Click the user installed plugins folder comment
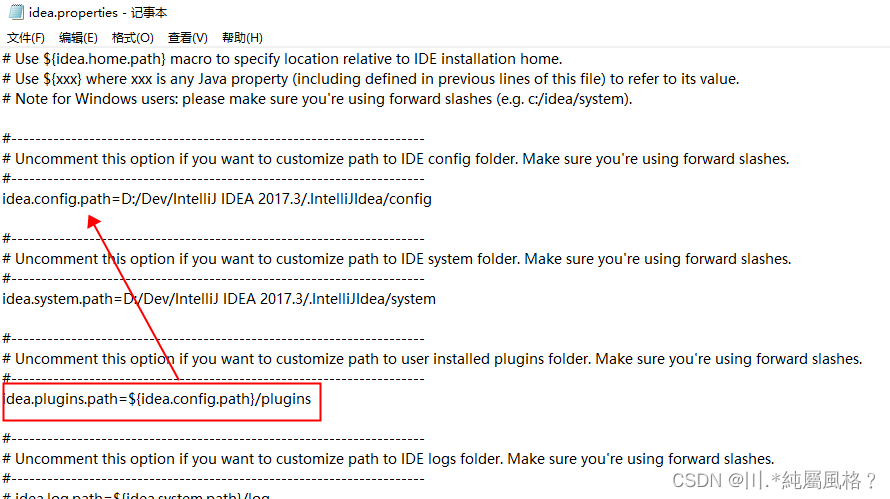 point(432,359)
